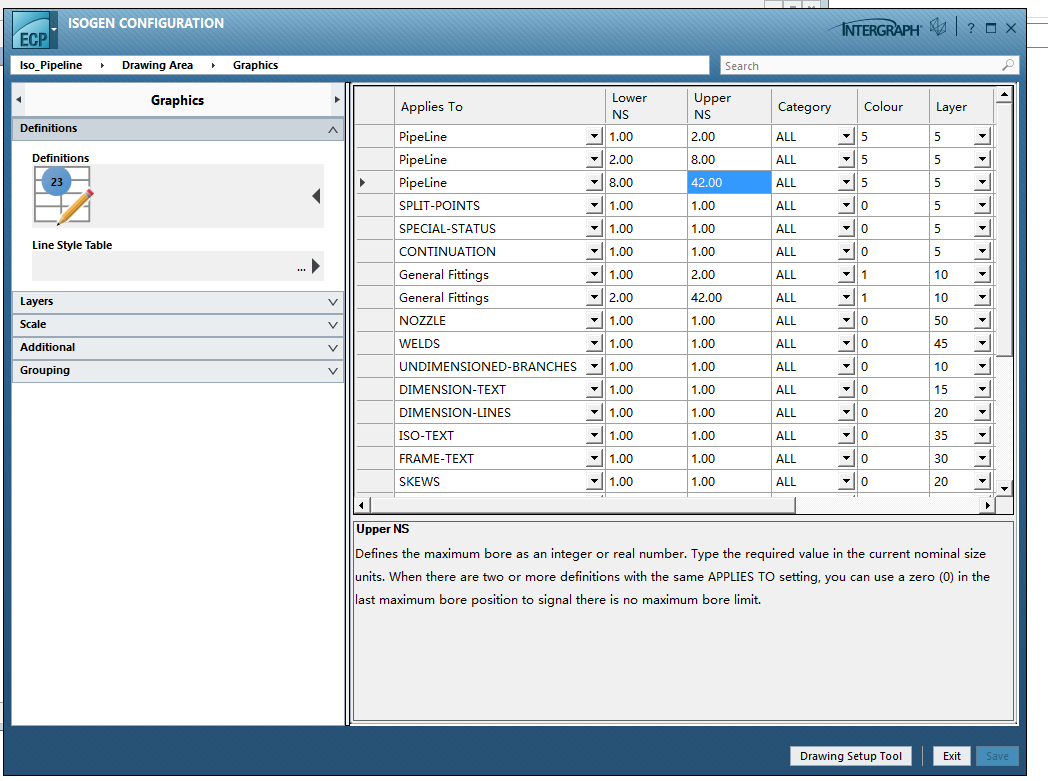Click the search magnifier icon

(x=1008, y=65)
